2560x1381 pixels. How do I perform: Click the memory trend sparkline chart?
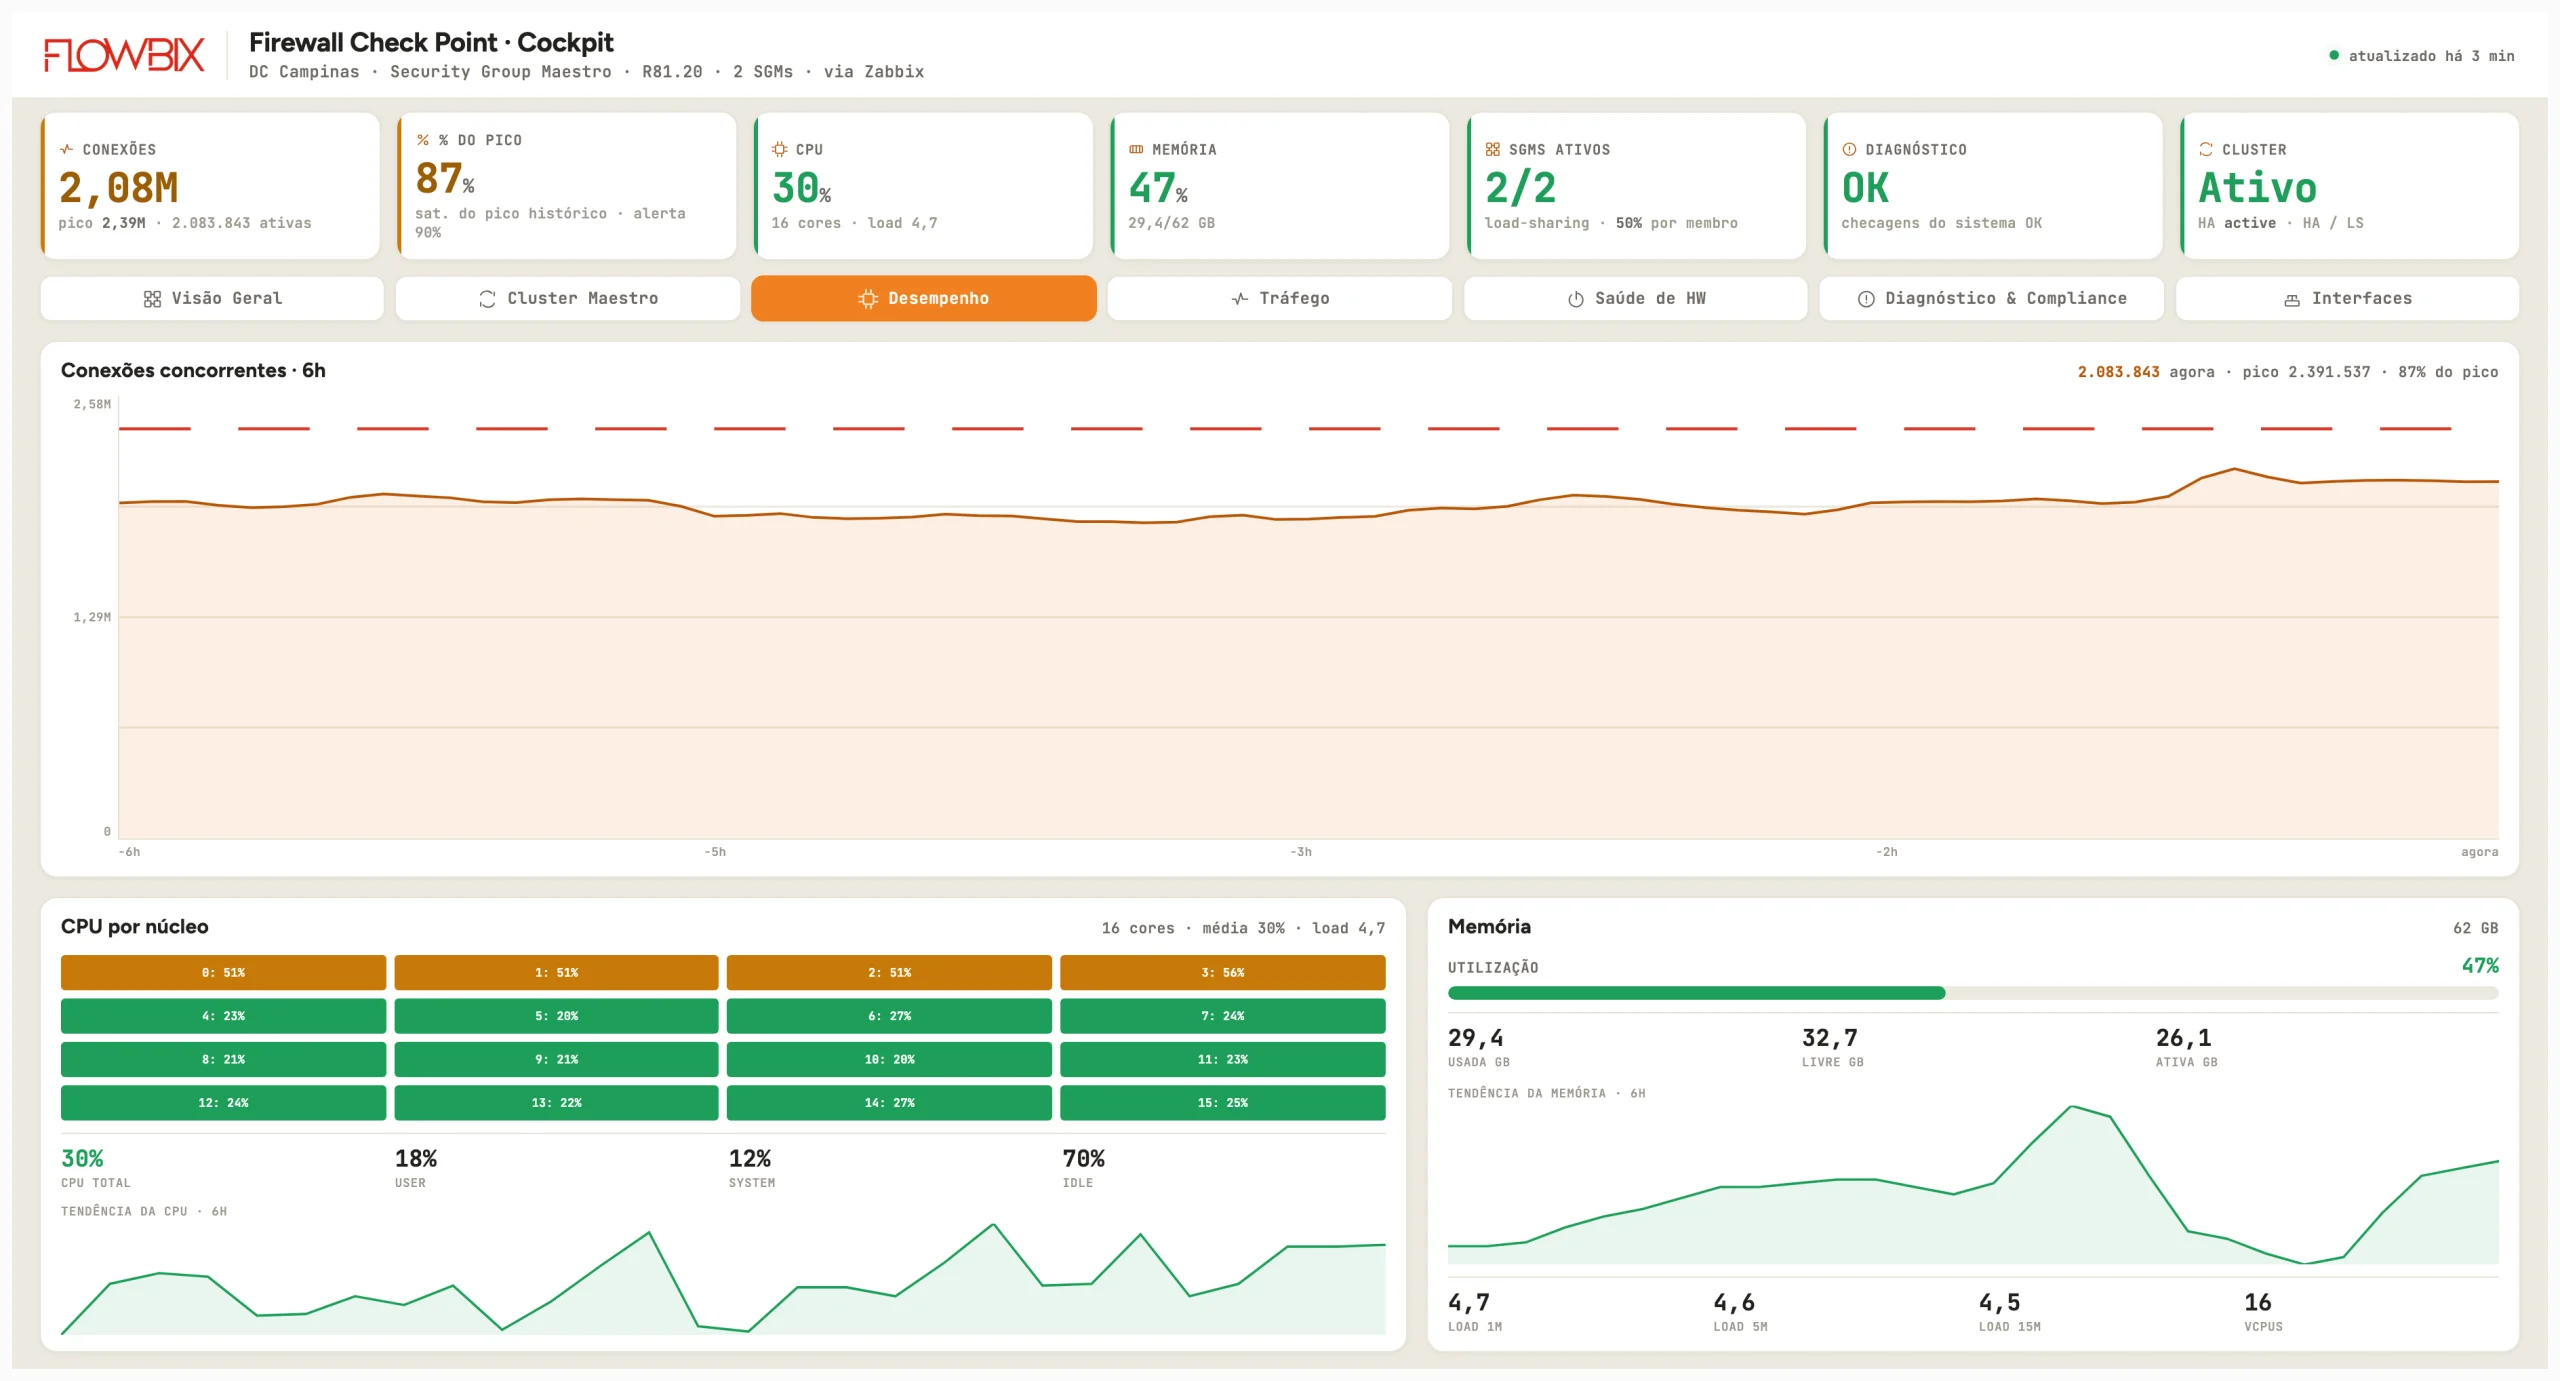pos(1973,1184)
